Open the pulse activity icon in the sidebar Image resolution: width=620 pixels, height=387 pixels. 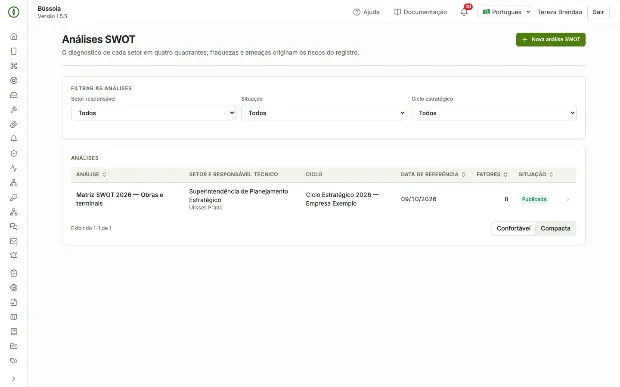pos(13,168)
